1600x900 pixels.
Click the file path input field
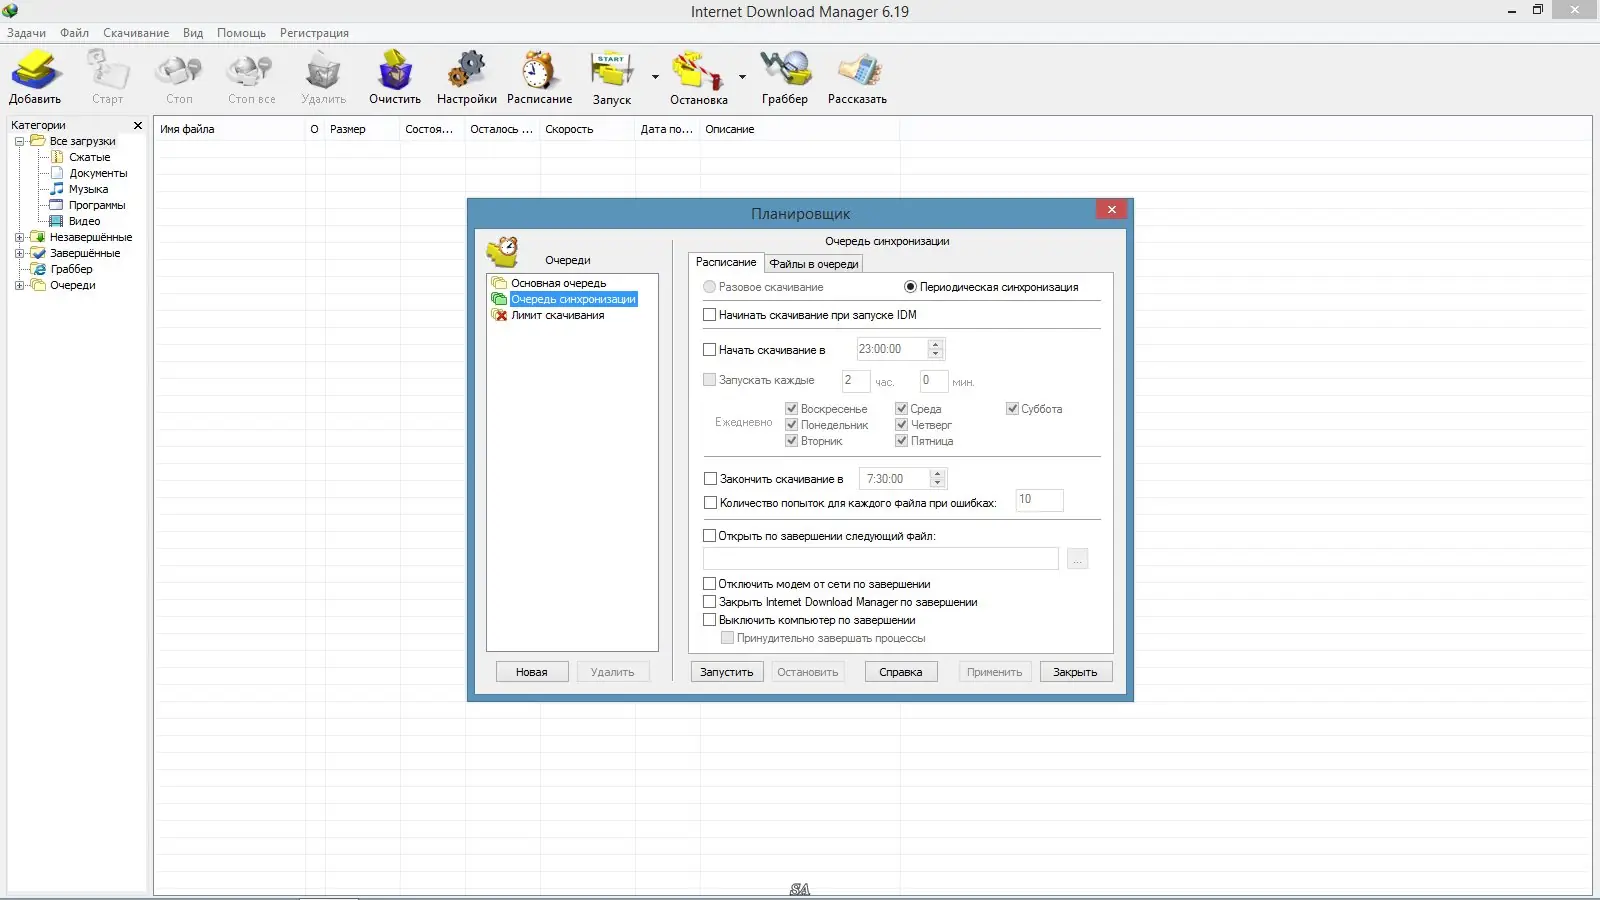point(881,559)
